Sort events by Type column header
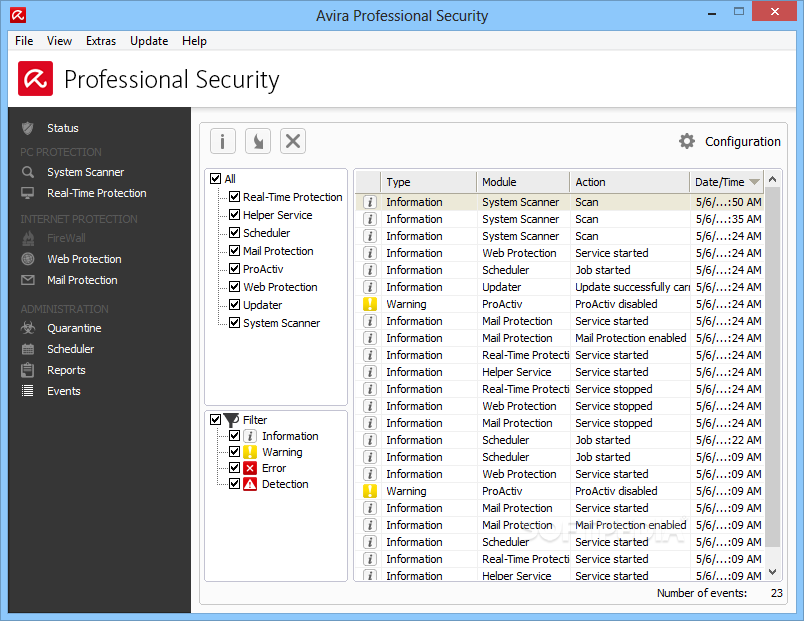The height and width of the screenshot is (621, 804). click(x=428, y=182)
